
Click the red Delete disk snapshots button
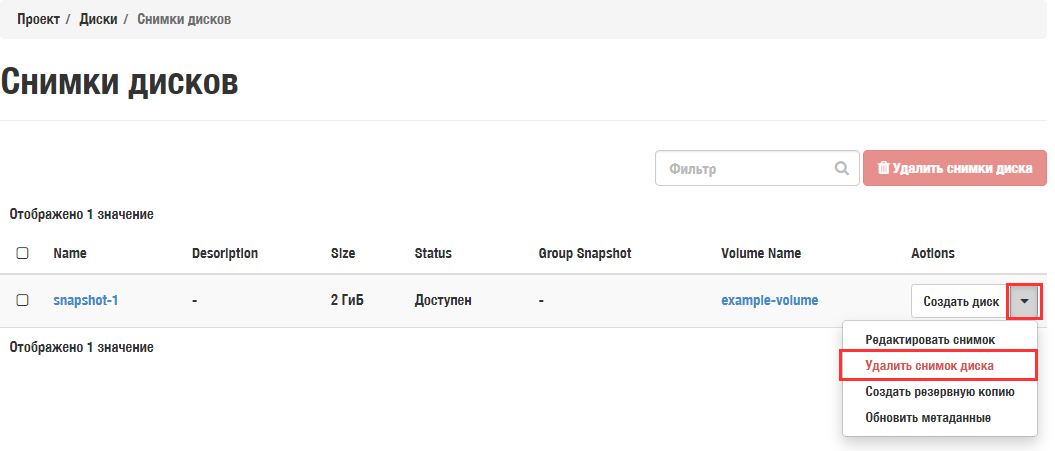click(954, 168)
